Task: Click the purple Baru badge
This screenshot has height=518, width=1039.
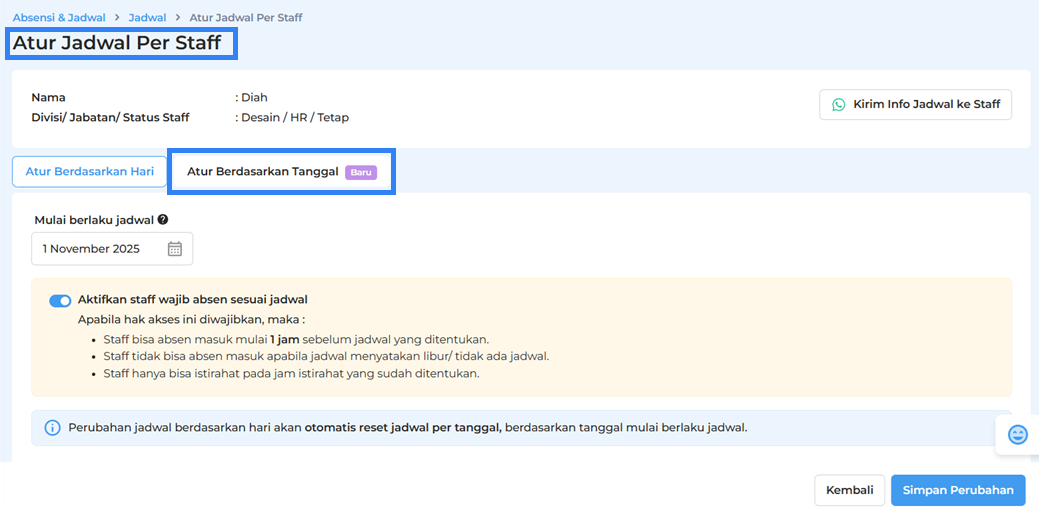Action: coord(361,172)
